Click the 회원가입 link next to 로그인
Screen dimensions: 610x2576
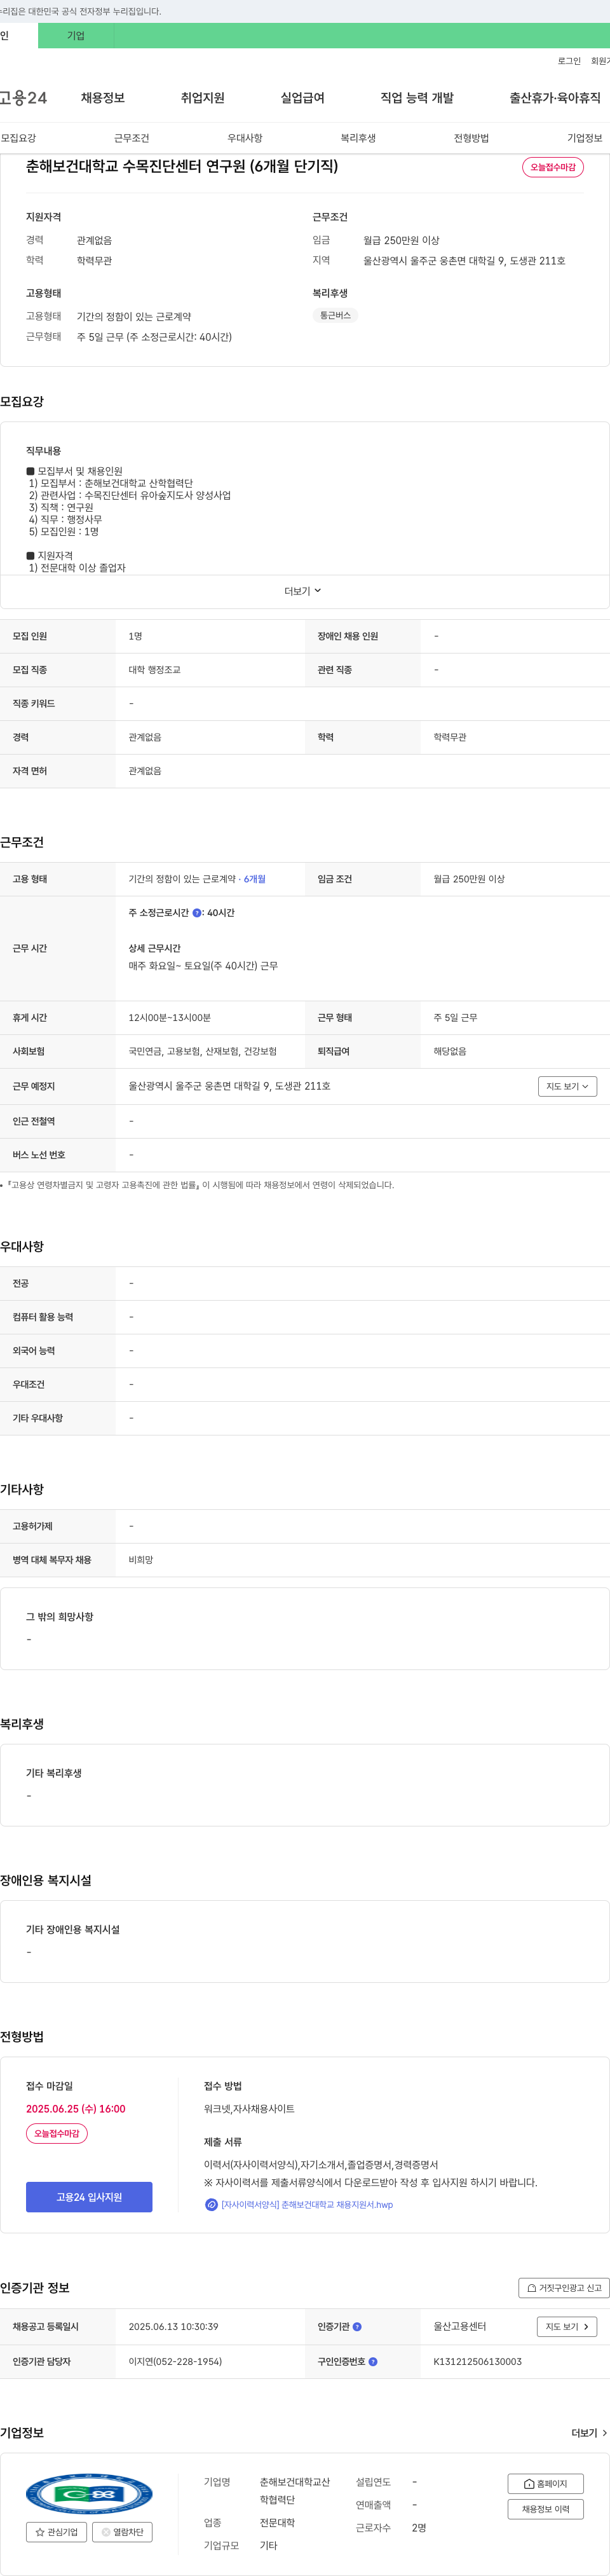600,61
